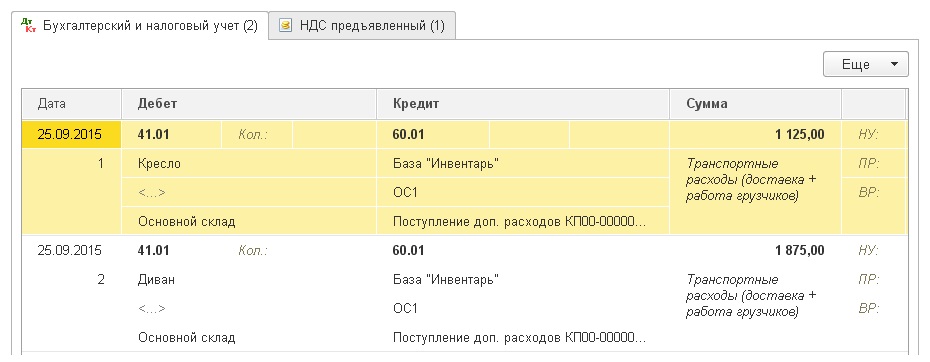This screenshot has height=362, width=930.
Task: Click entry number 2 in the Дата column
Action: point(101,280)
